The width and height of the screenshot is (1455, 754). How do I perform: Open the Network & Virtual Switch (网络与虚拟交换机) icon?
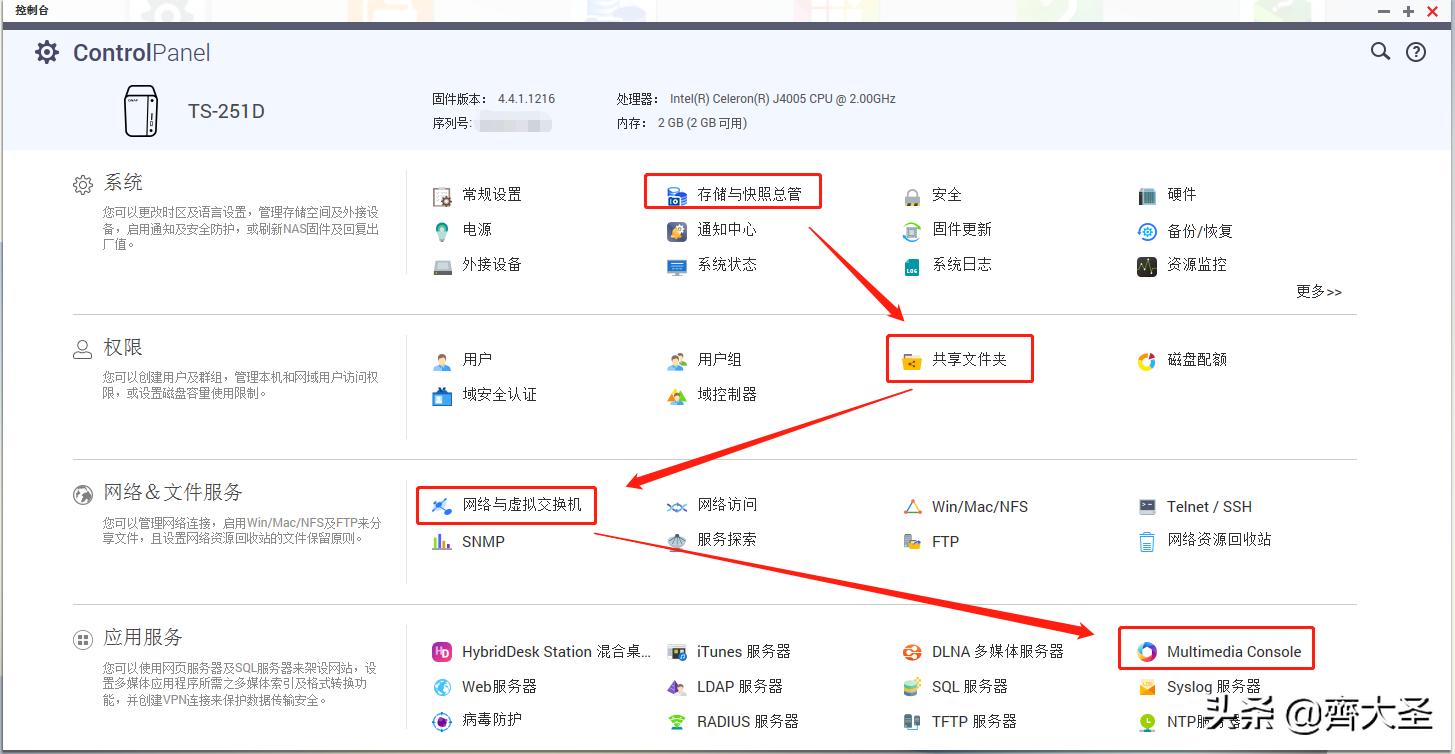pyautogui.click(x=442, y=505)
